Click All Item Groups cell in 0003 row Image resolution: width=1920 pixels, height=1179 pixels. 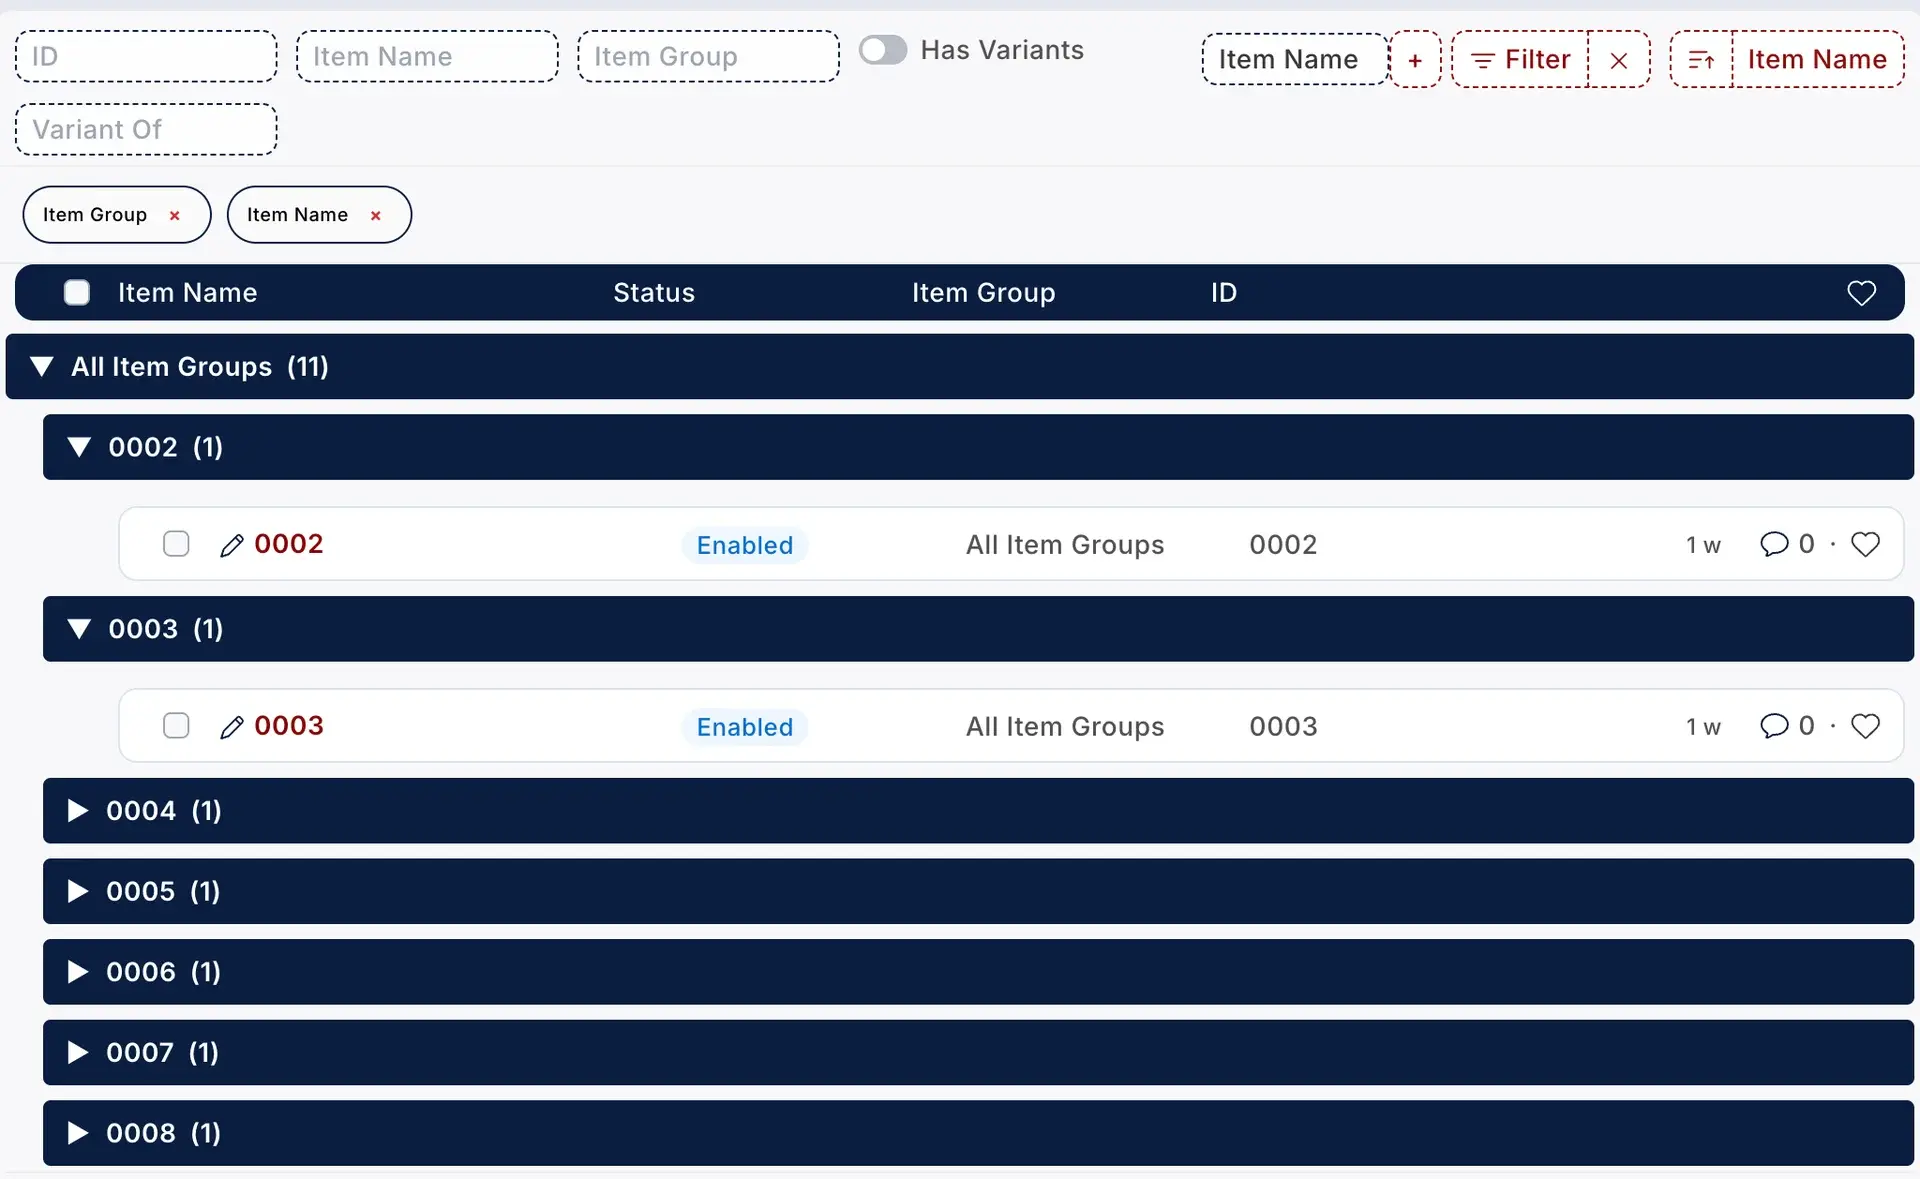(x=1065, y=727)
